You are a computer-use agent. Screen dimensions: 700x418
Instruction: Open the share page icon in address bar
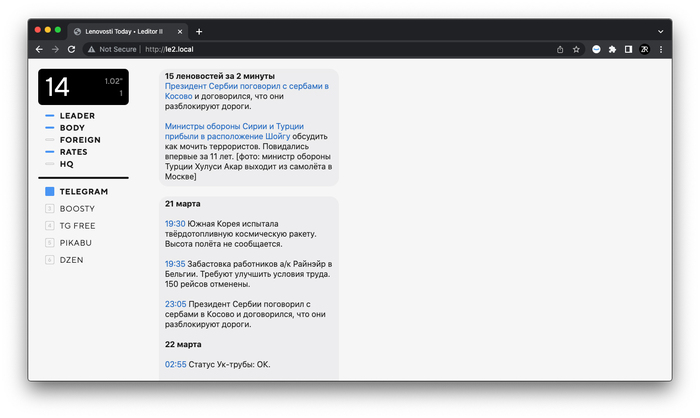pyautogui.click(x=560, y=49)
